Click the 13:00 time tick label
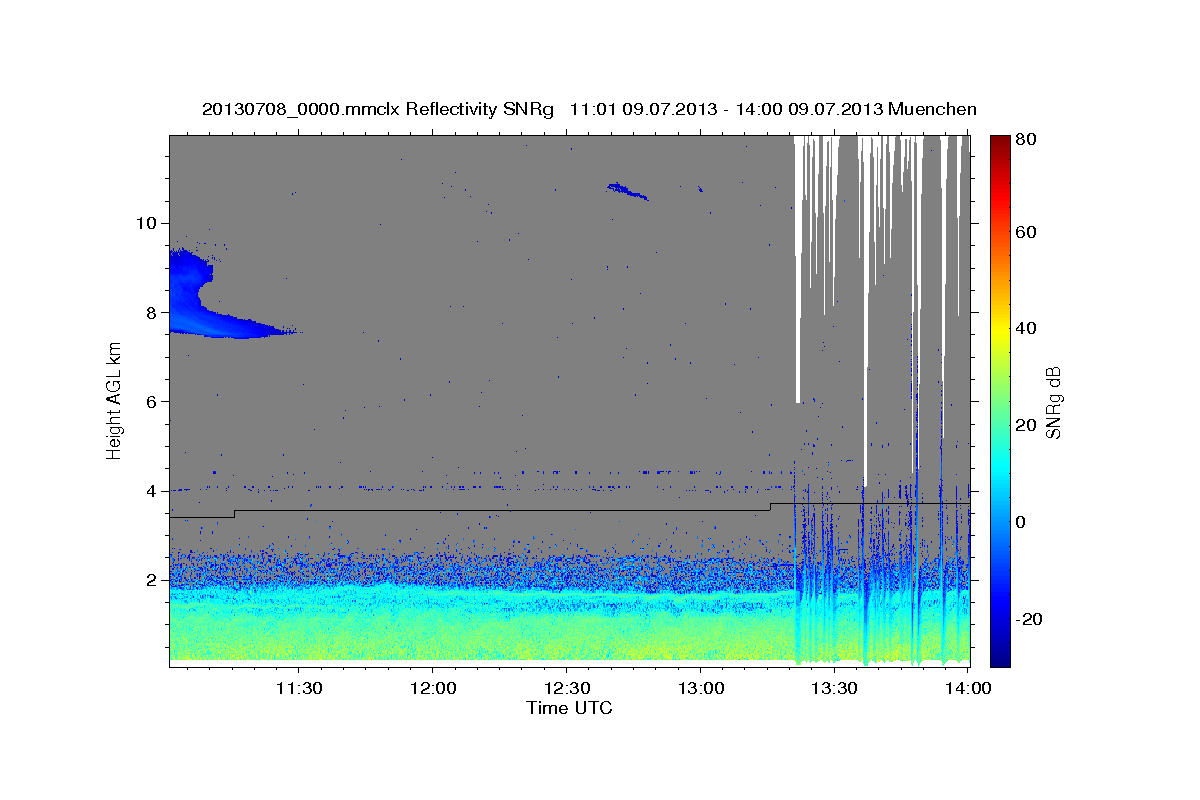Viewport: 1200px width, 800px height. coord(700,689)
